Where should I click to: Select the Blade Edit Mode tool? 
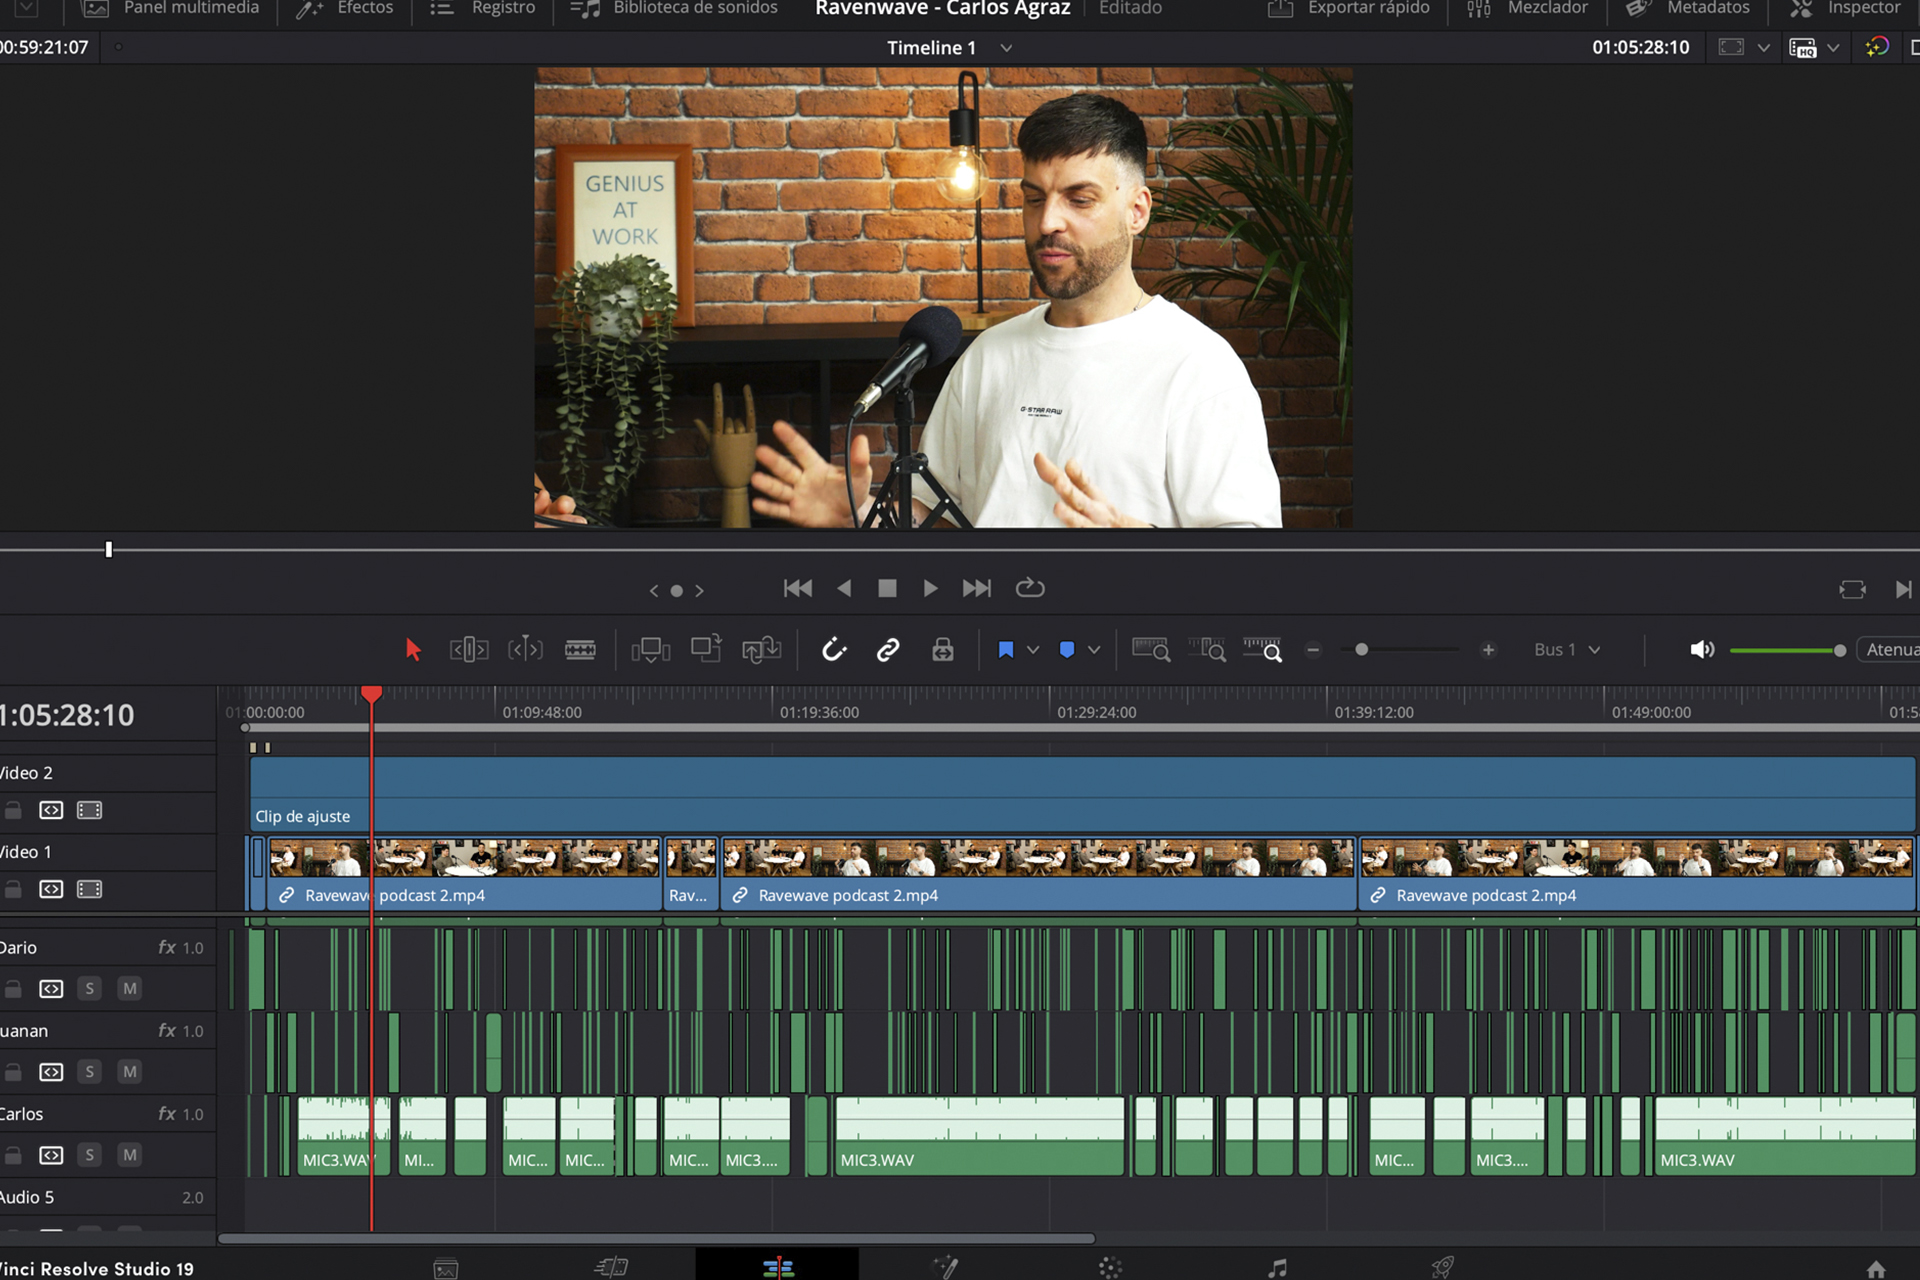580,650
